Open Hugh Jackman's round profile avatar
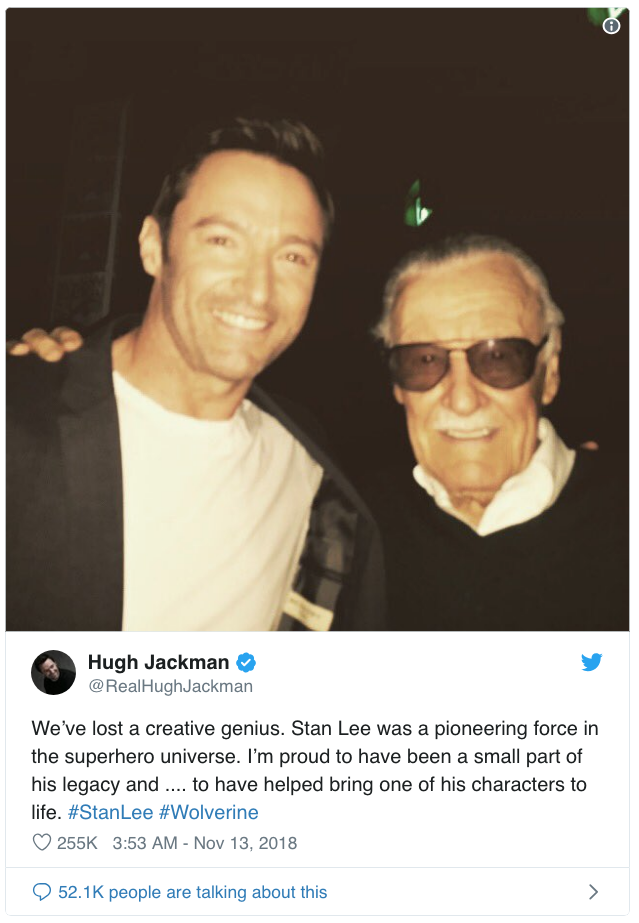Viewport: 639px width, 923px height. pos(54,672)
